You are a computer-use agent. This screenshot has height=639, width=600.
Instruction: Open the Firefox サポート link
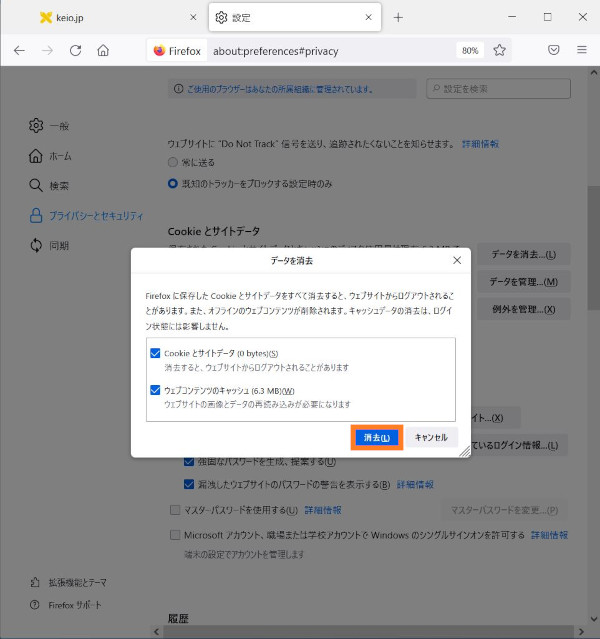(74, 605)
